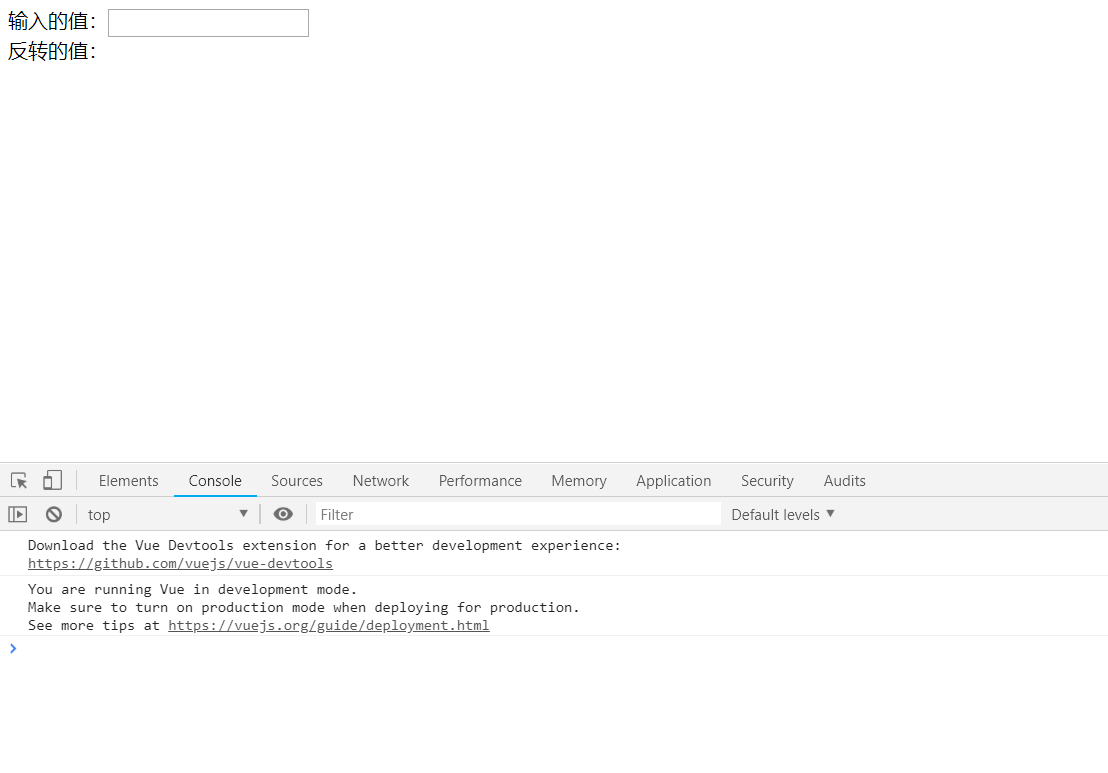Switch to the Memory tab
This screenshot has width=1108, height=773.
coord(579,480)
